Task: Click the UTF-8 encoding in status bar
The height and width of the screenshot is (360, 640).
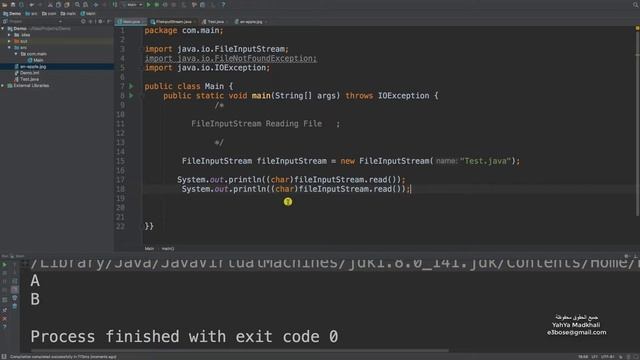Action: point(607,357)
